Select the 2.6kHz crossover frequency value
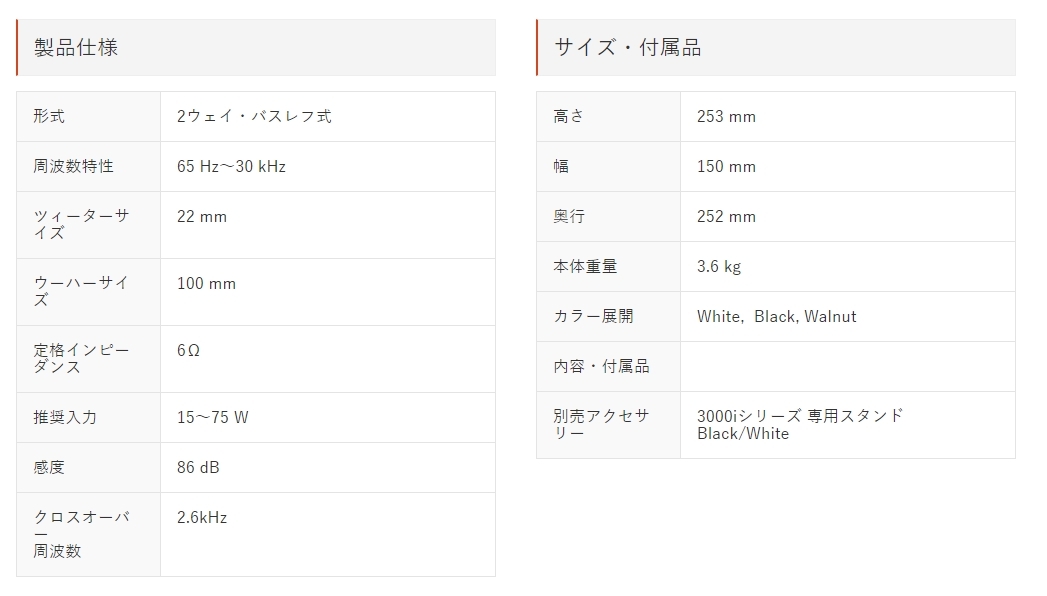 [202, 517]
